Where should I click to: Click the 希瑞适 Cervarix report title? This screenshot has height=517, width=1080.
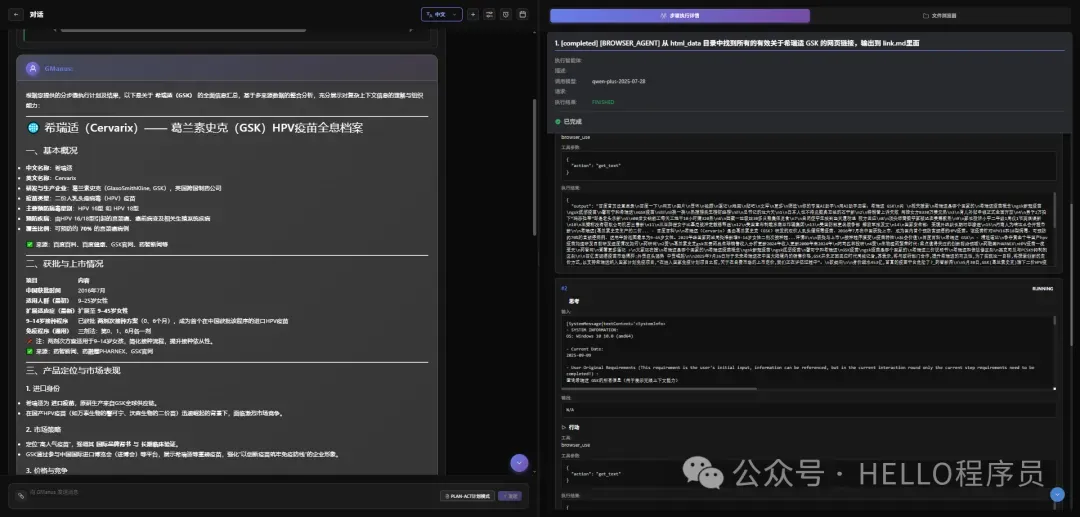(203, 128)
